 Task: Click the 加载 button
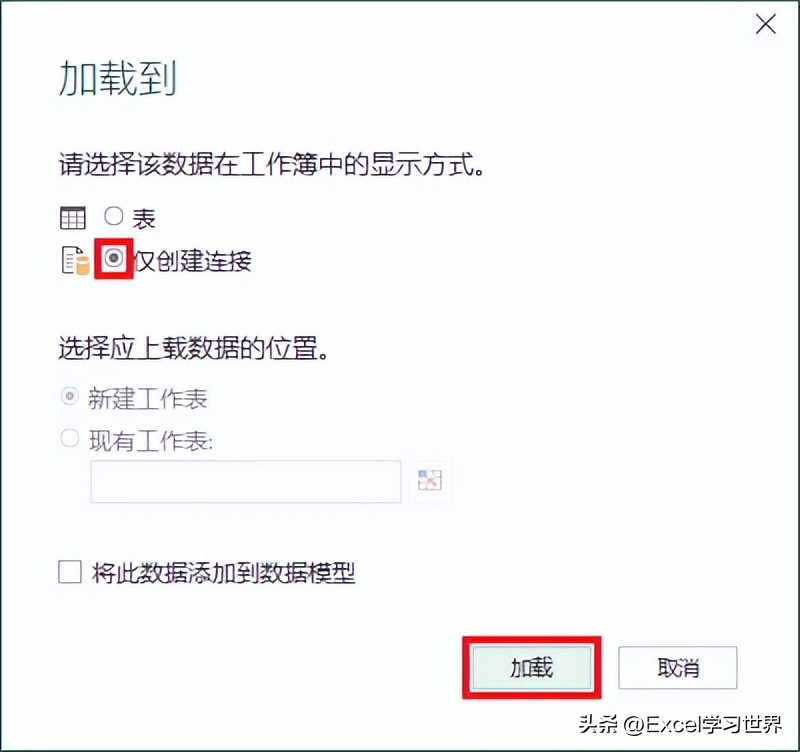pos(532,667)
